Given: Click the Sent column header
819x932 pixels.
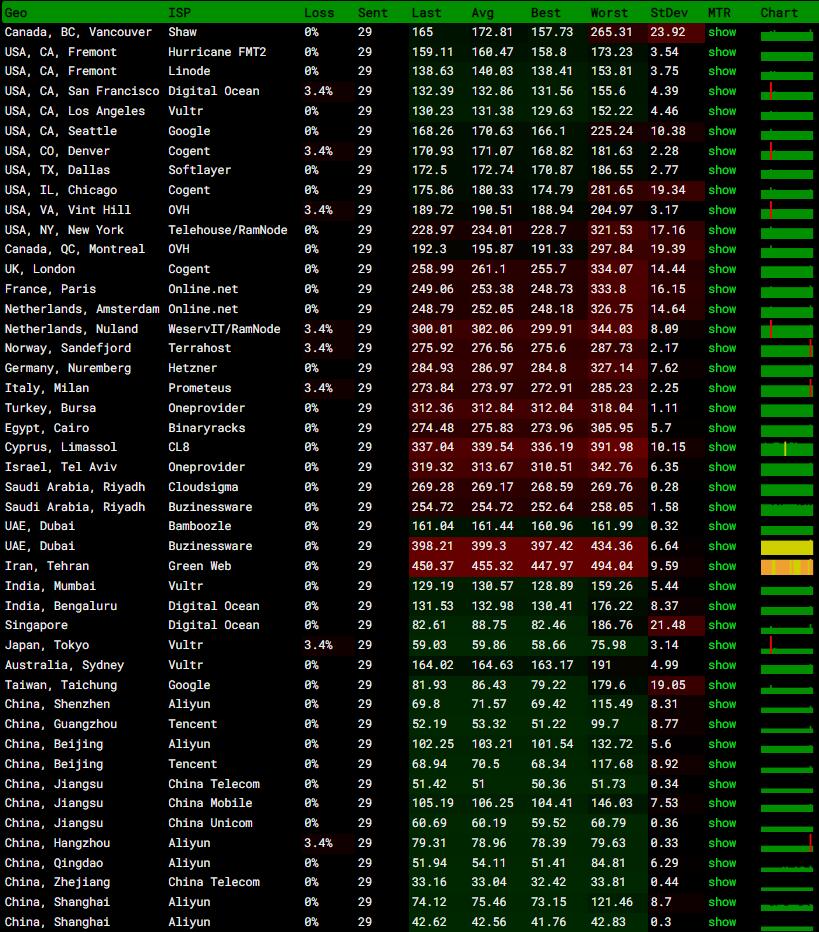Looking at the screenshot, I should click(373, 12).
